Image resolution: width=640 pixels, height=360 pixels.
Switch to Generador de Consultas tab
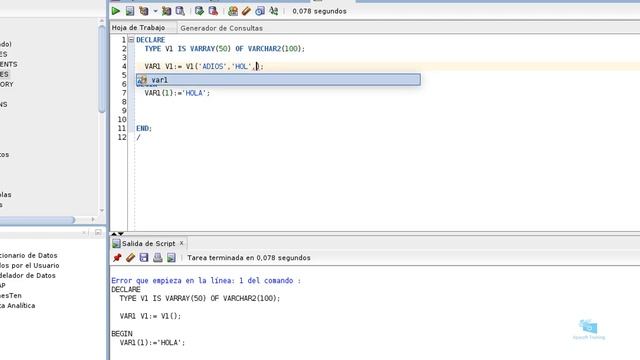tap(221, 28)
